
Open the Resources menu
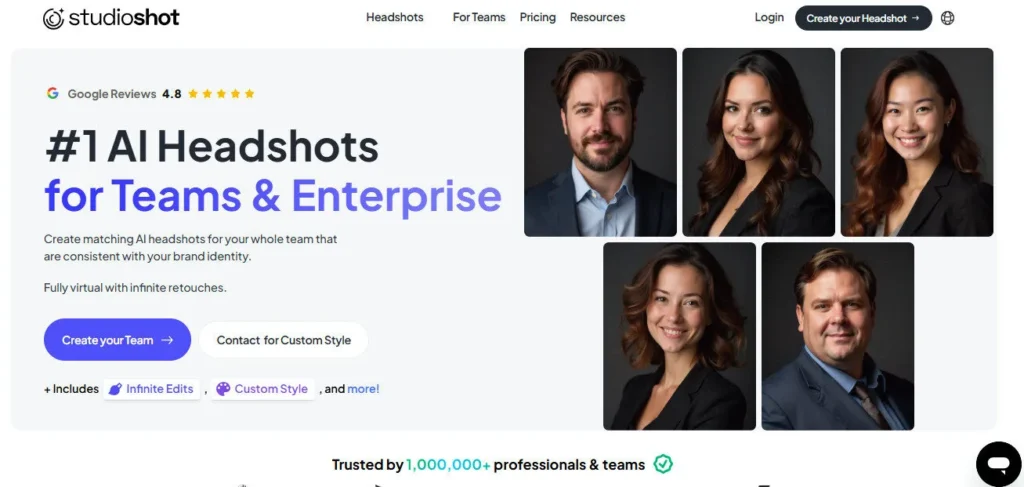pos(597,18)
